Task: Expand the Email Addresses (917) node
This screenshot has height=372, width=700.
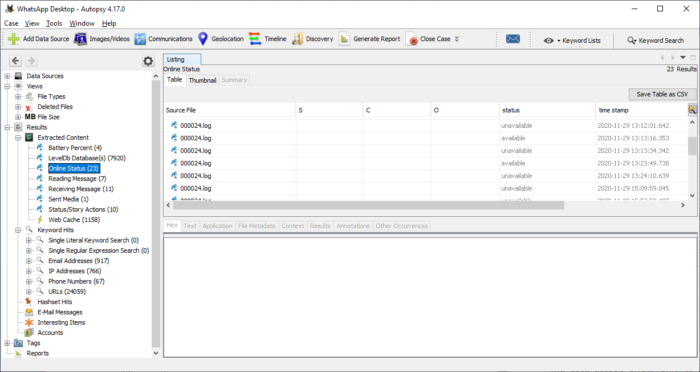Action: point(29,261)
